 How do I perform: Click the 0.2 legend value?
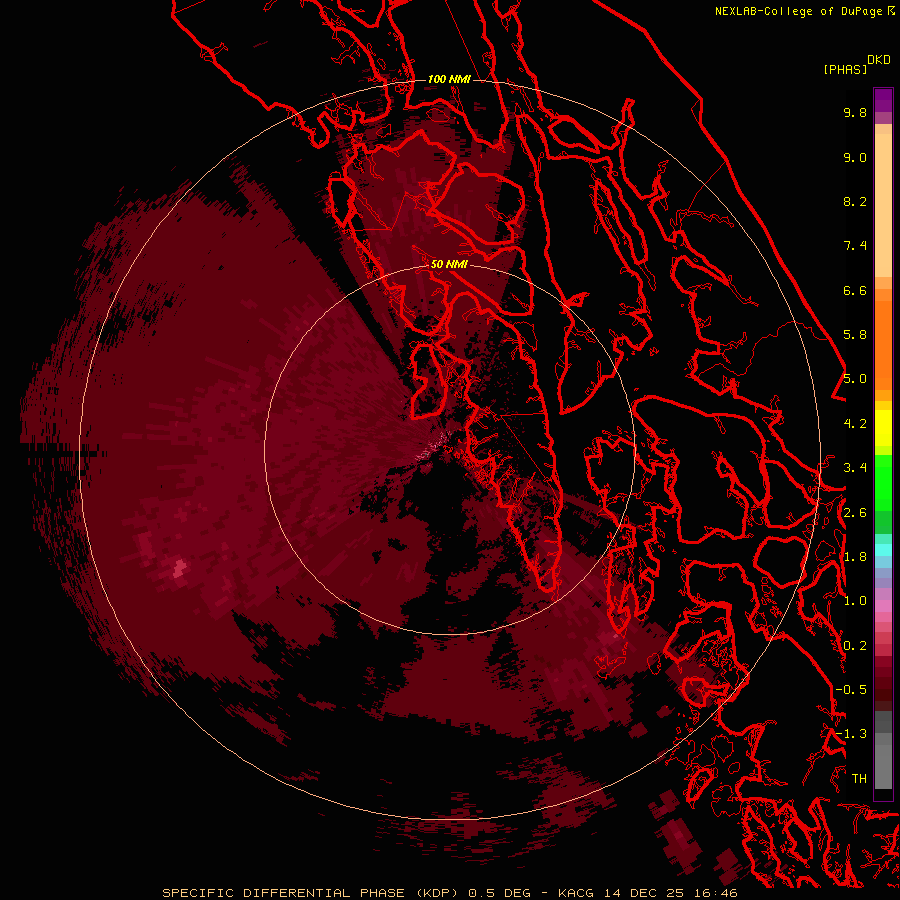[x=855, y=646]
